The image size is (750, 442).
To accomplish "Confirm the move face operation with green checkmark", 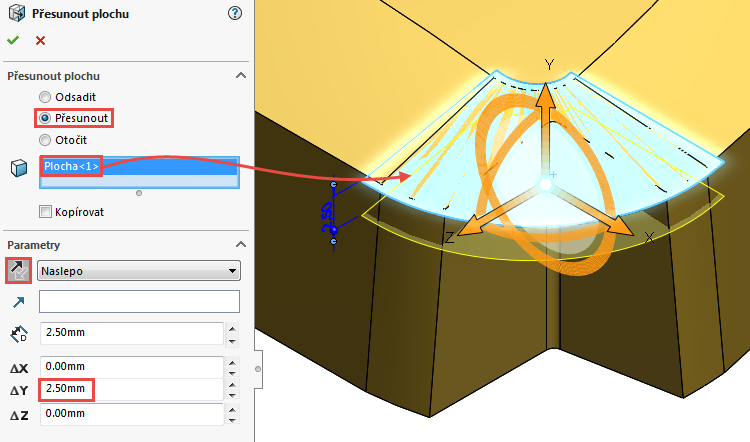I will (13, 41).
